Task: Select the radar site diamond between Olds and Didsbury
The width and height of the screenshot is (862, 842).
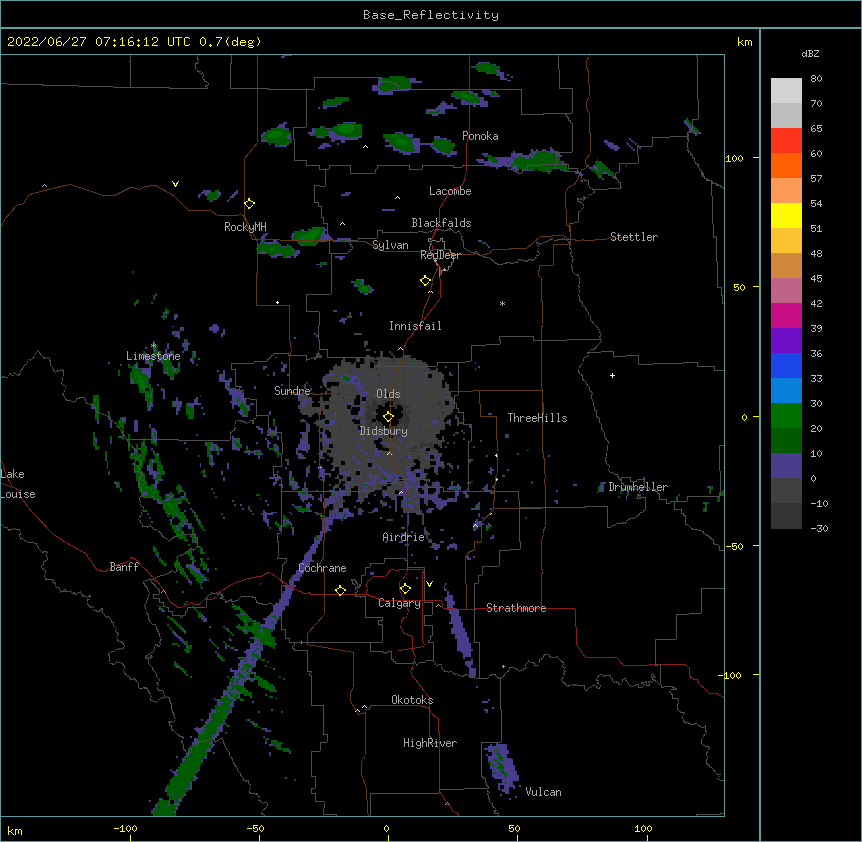Action: [389, 417]
